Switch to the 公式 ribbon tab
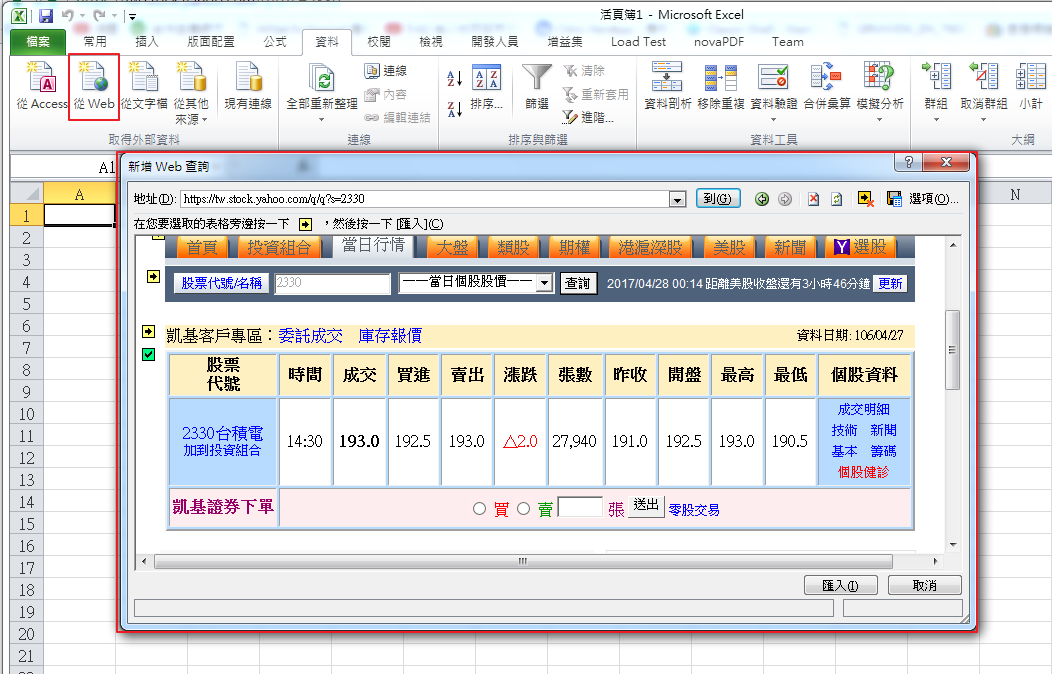Image resolution: width=1052 pixels, height=674 pixels. pos(274,42)
